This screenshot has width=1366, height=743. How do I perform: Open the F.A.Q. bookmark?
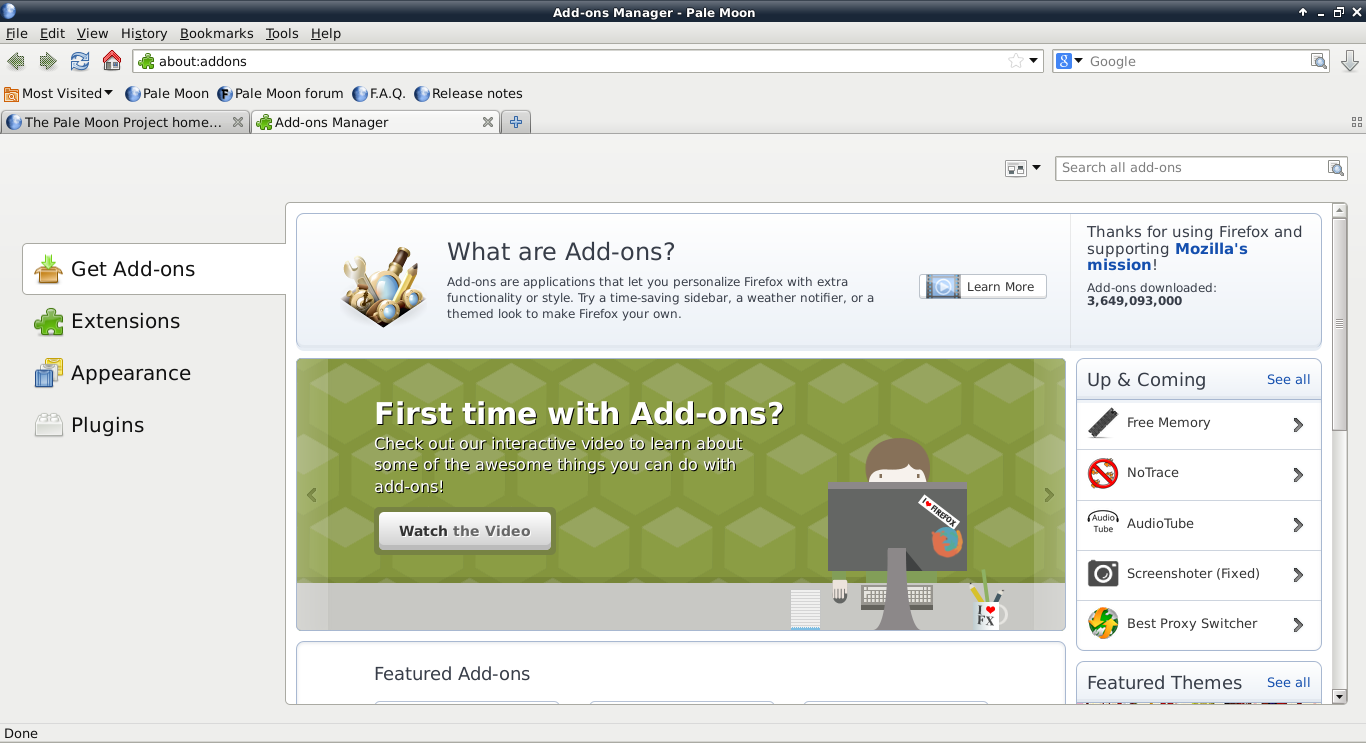point(379,93)
